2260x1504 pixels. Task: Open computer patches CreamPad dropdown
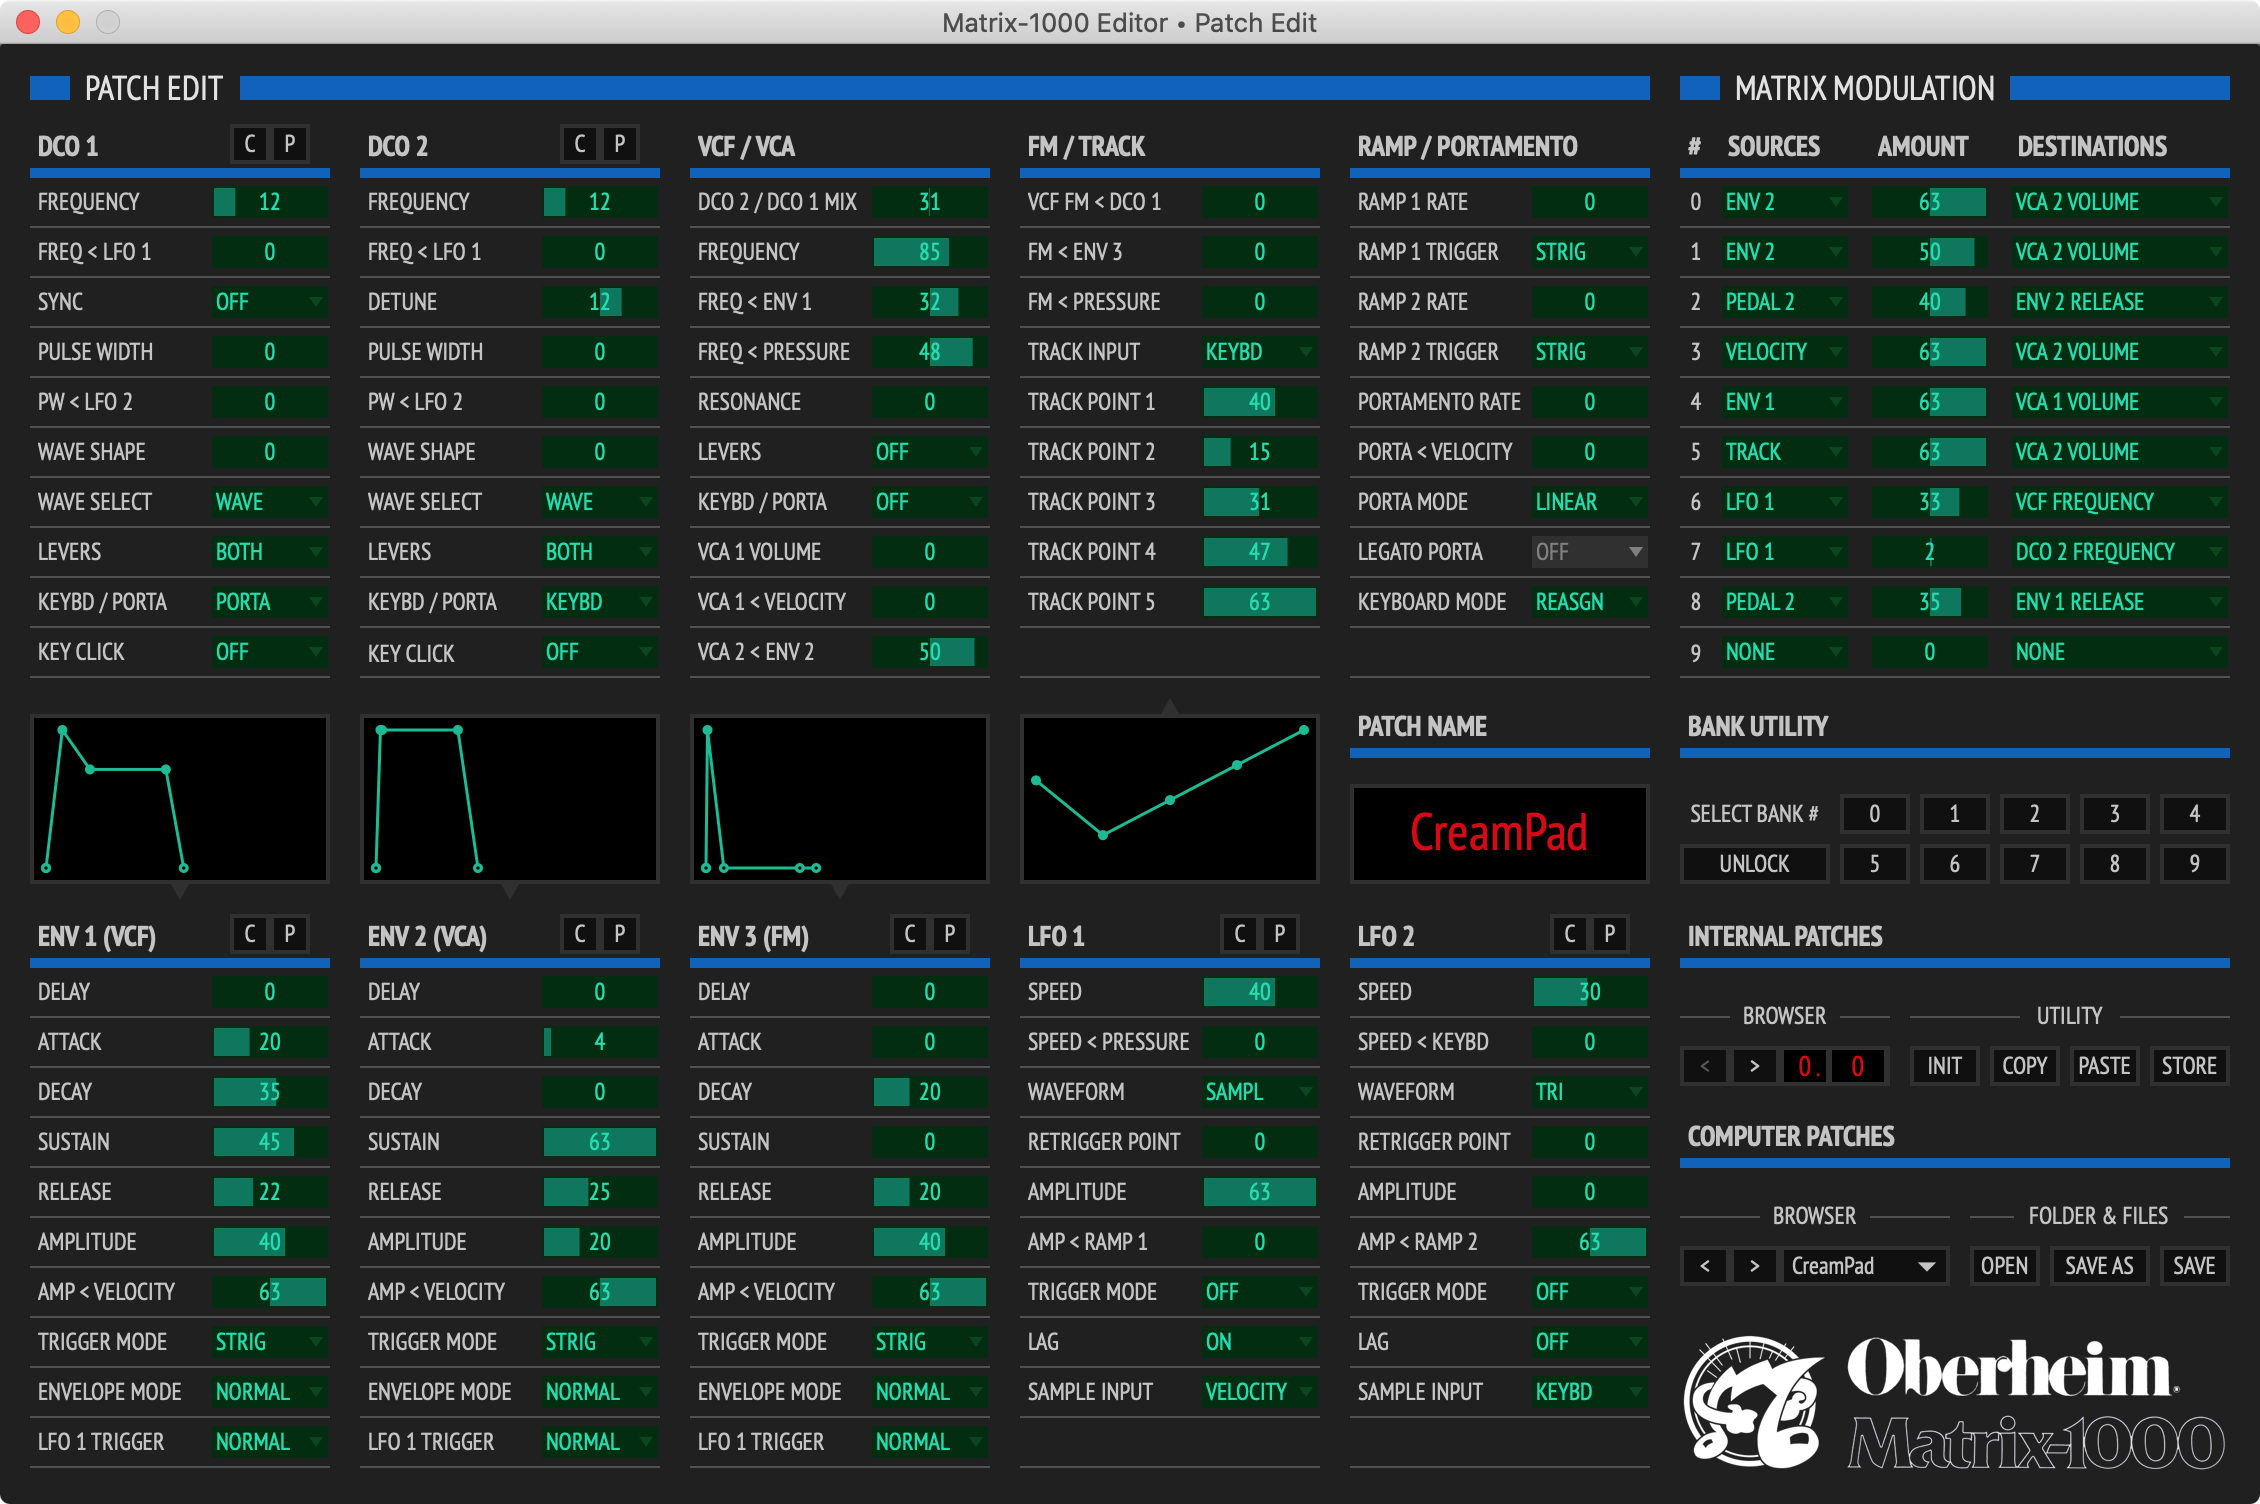pos(1865,1266)
